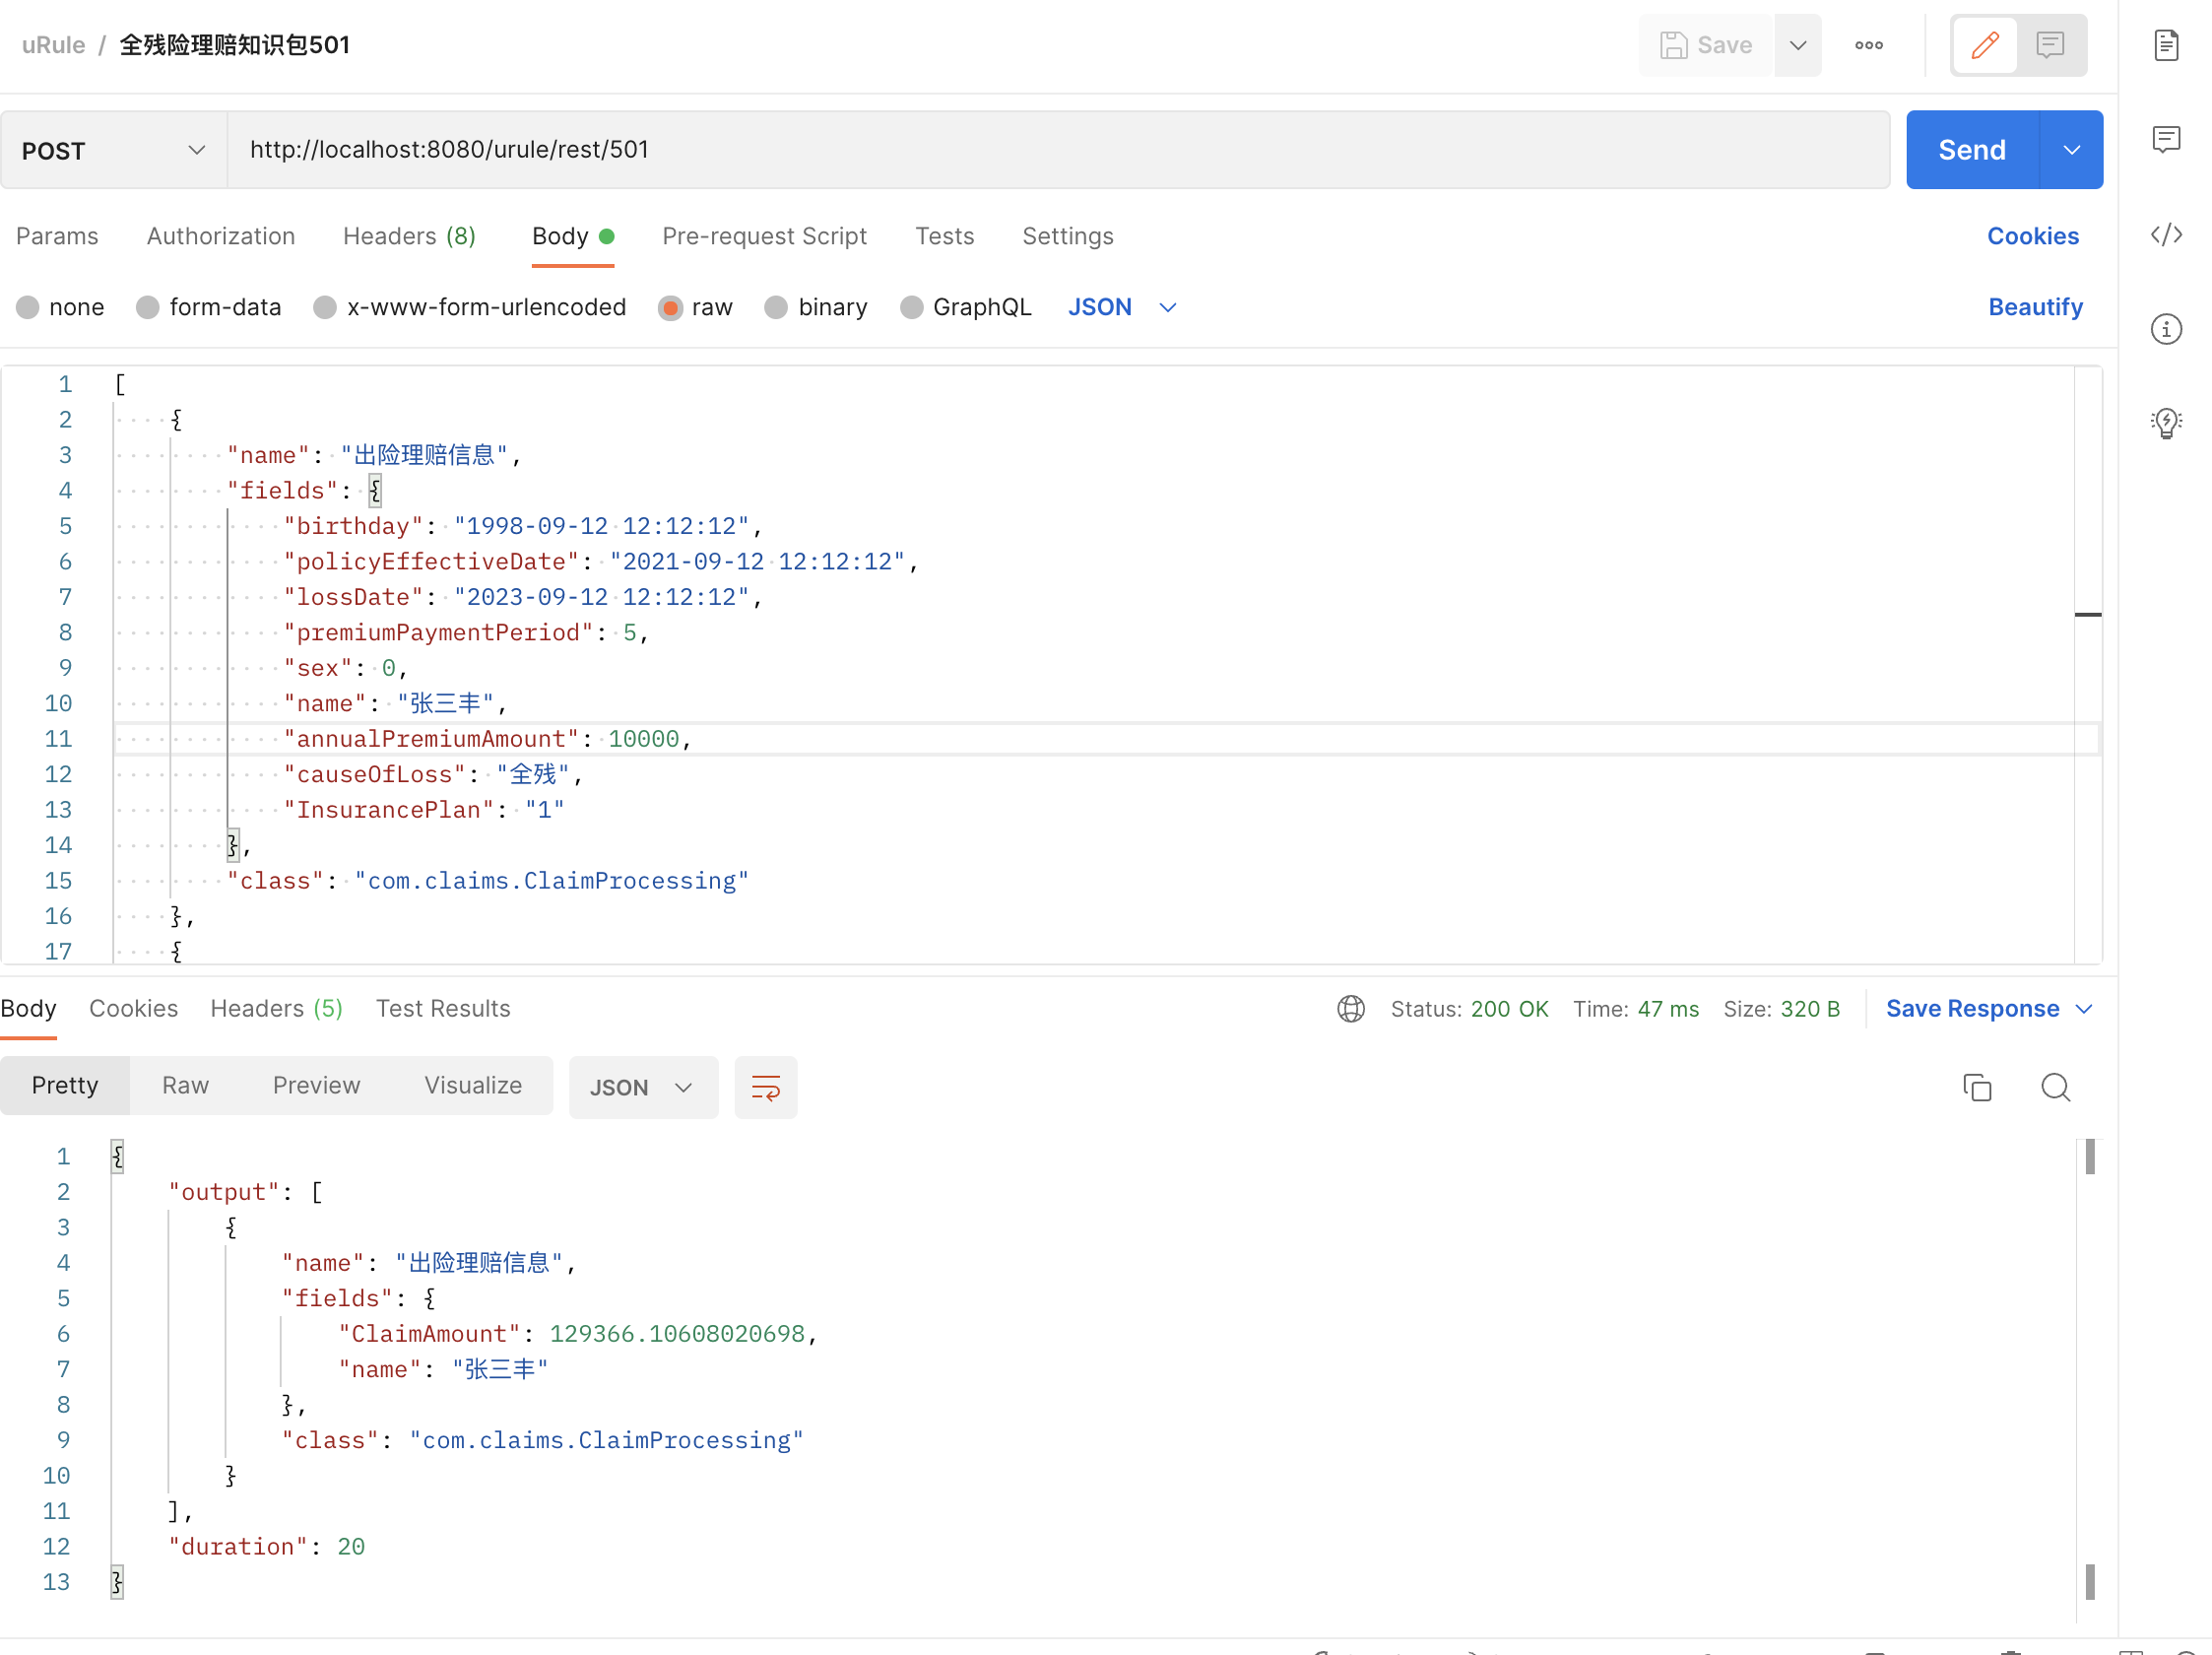Switch to the Pre-request Script tab
The width and height of the screenshot is (2212, 1655).
[764, 236]
